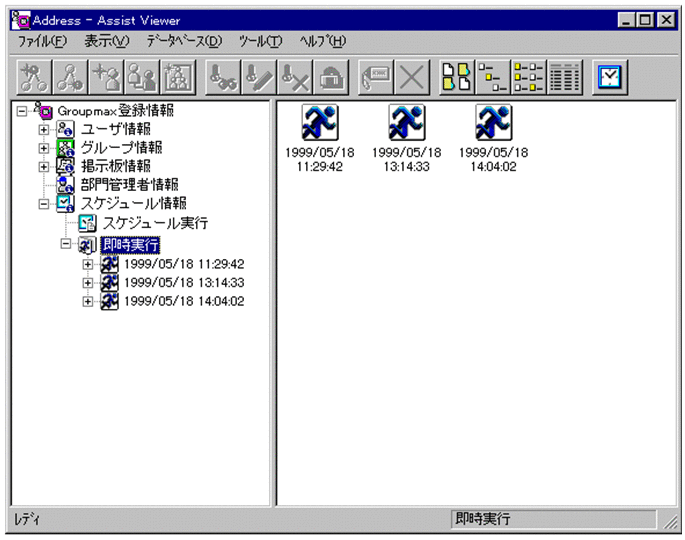Collapse the 即時実行 node
This screenshot has width=685, height=540.
point(66,244)
